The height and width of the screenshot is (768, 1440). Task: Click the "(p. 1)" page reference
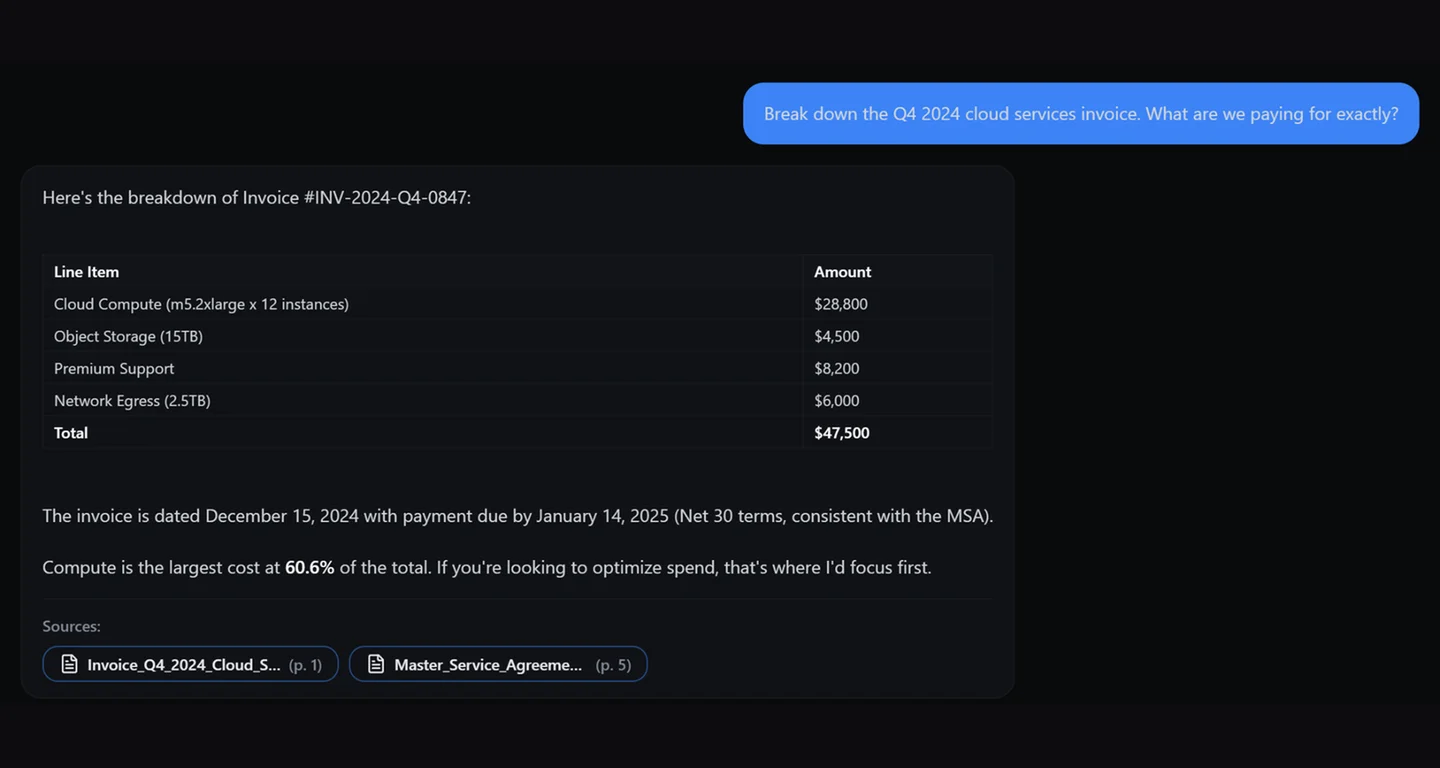305,665
